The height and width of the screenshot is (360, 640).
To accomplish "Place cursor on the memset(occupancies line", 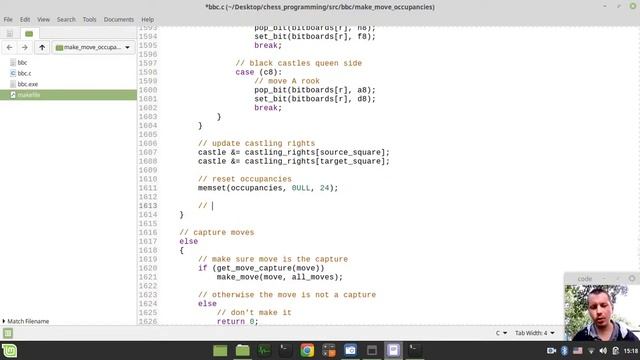I will pos(268,188).
